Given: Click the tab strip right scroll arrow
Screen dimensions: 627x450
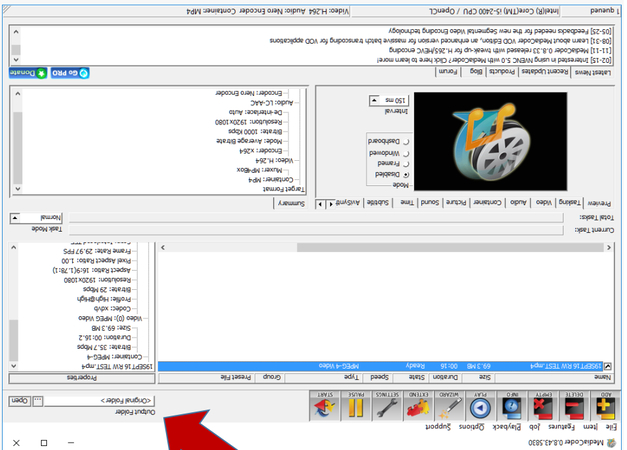Looking at the screenshot, I should click(x=320, y=204).
